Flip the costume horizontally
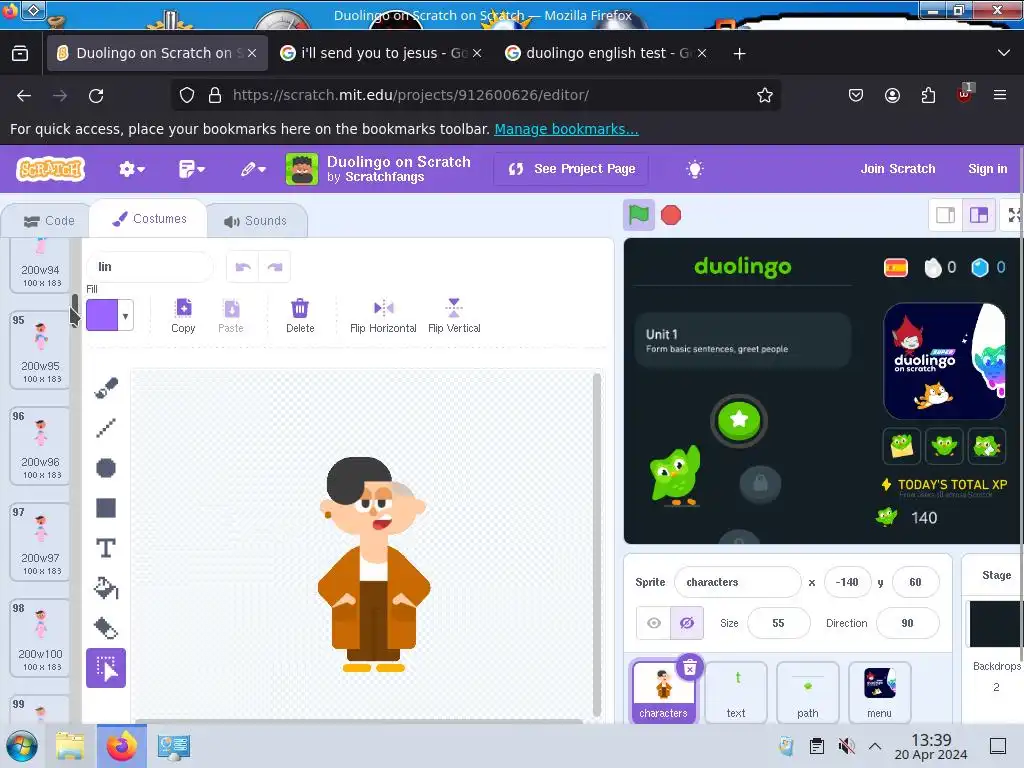 (383, 315)
